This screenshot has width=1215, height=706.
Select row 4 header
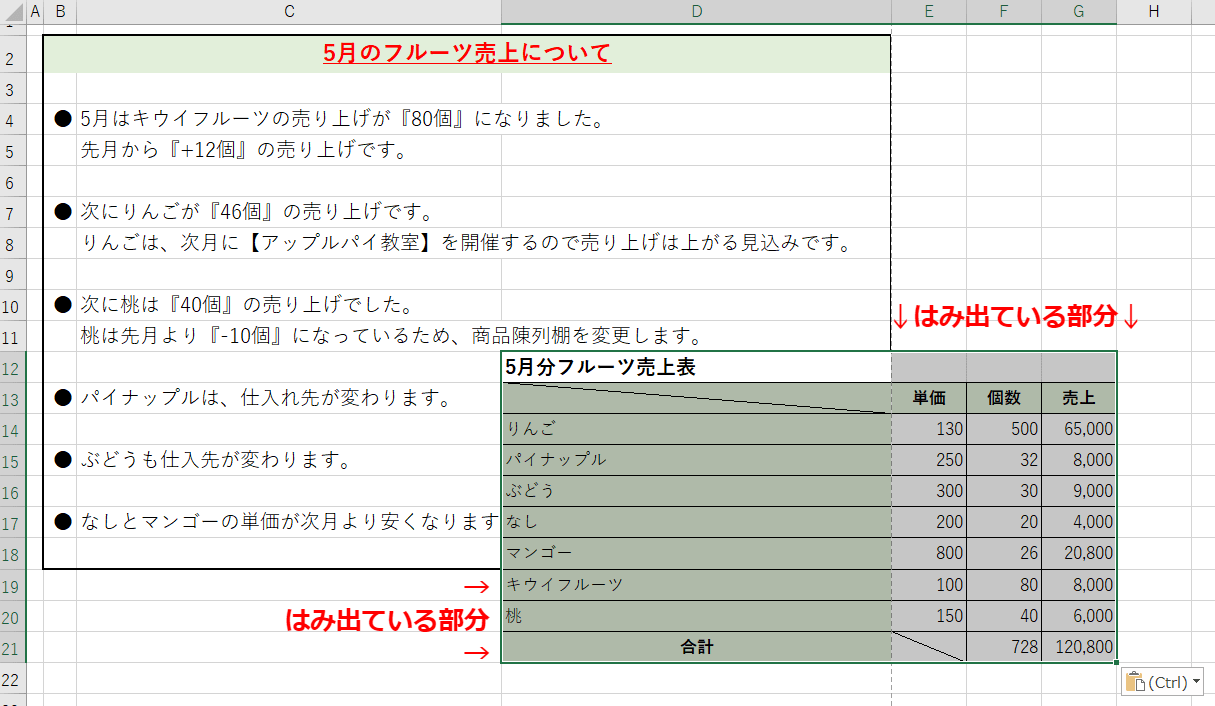pos(13,120)
